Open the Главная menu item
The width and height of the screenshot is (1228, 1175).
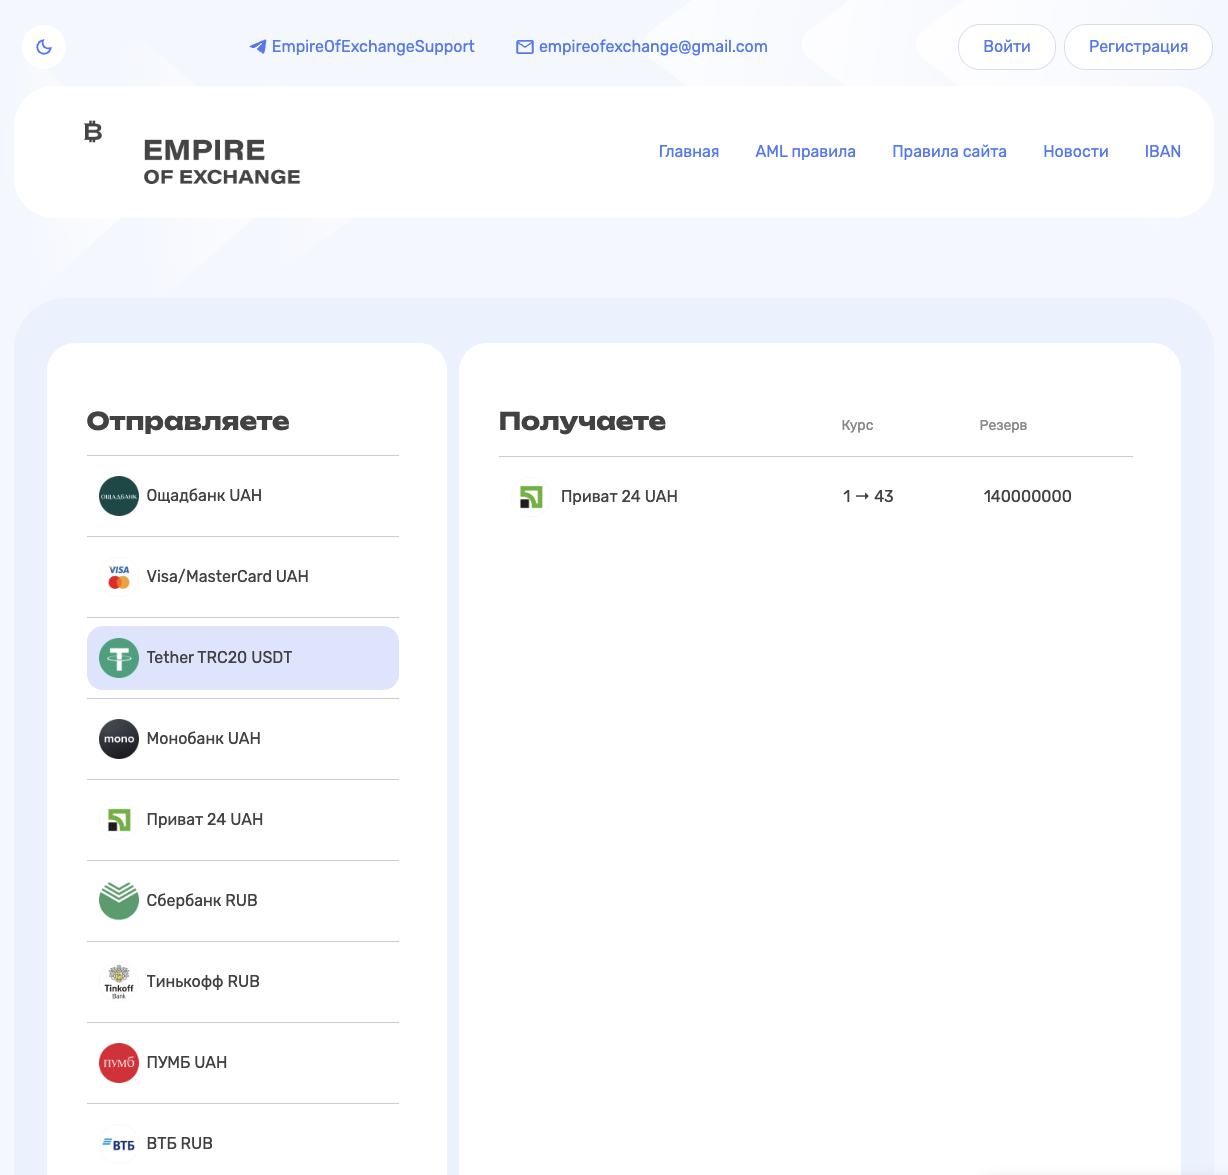pos(688,152)
